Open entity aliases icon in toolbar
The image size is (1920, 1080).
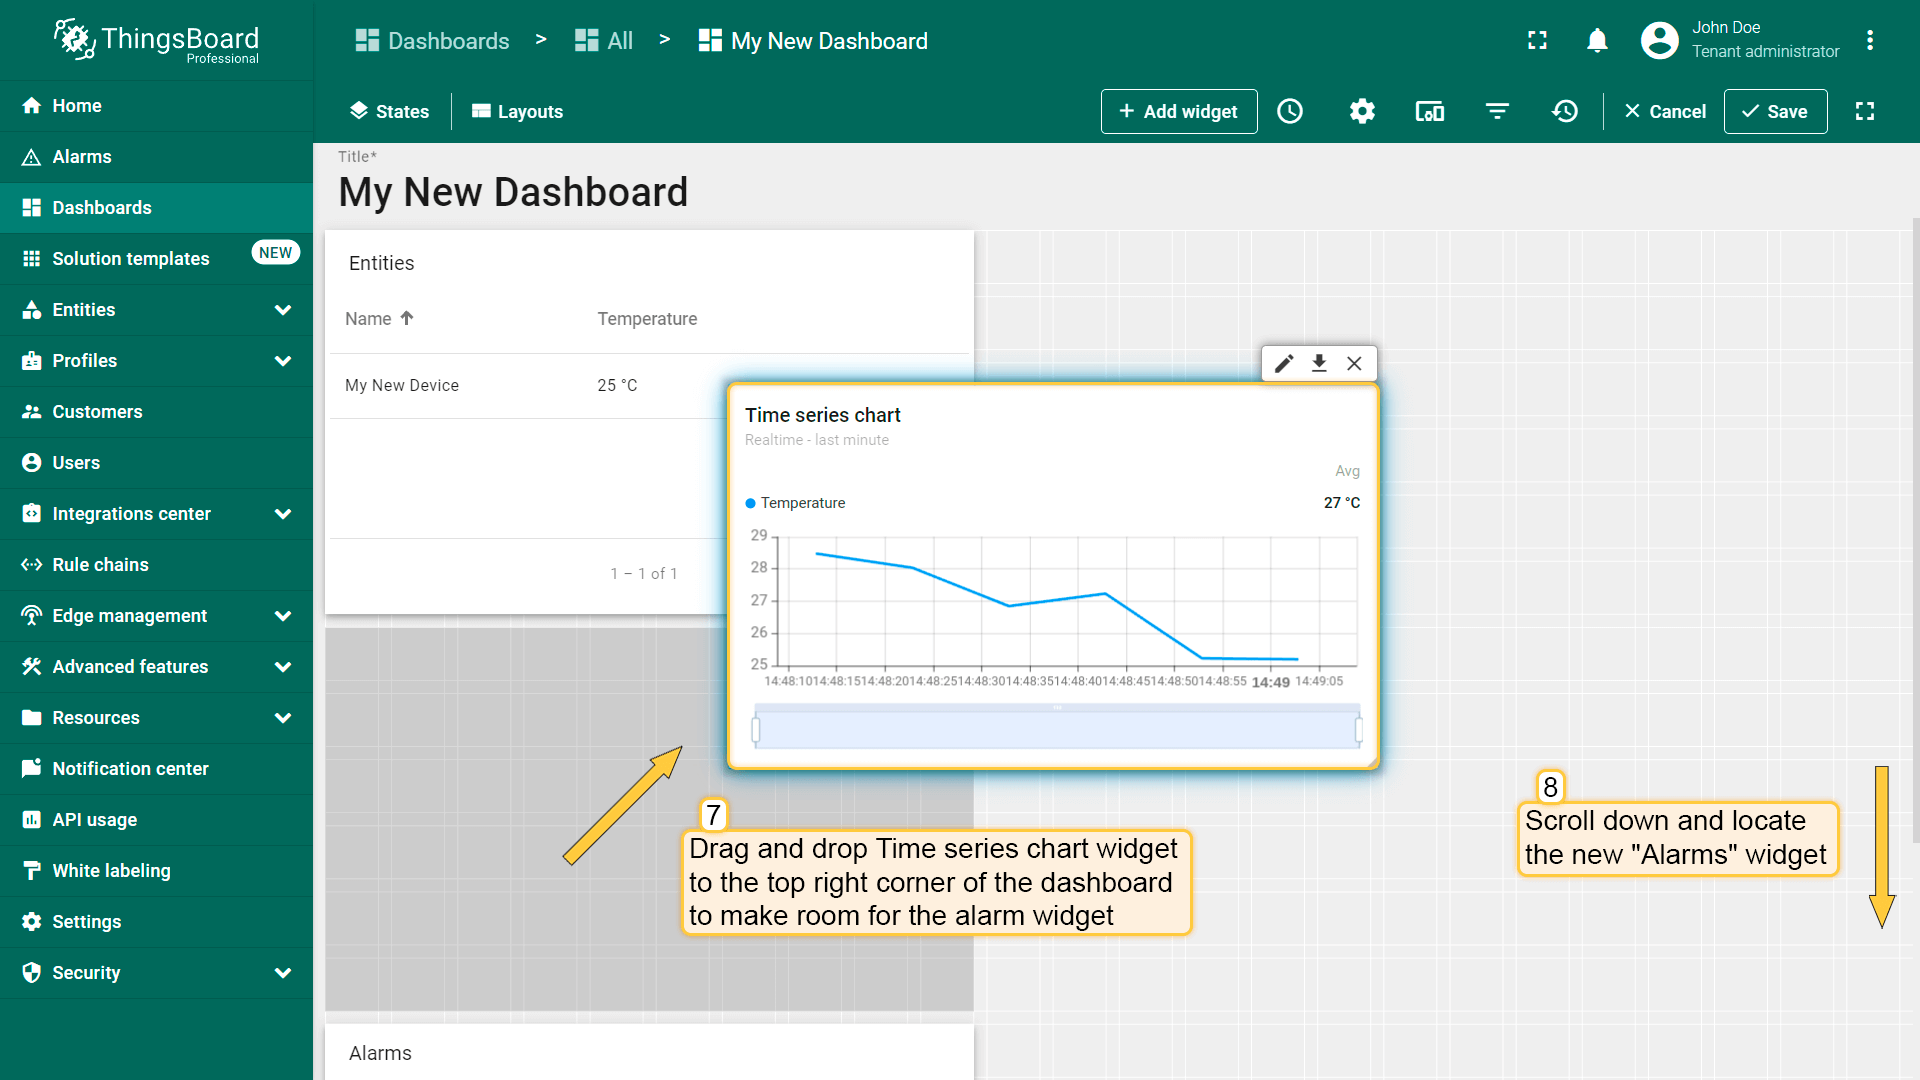[1429, 111]
